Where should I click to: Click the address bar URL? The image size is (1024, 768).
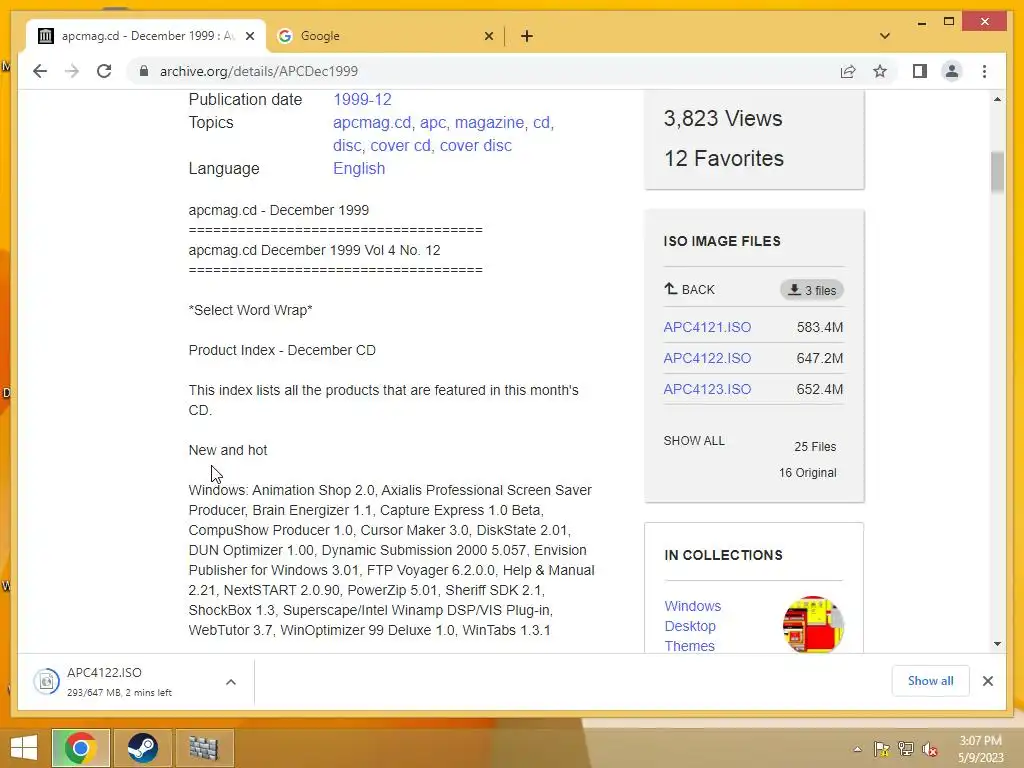coord(259,71)
